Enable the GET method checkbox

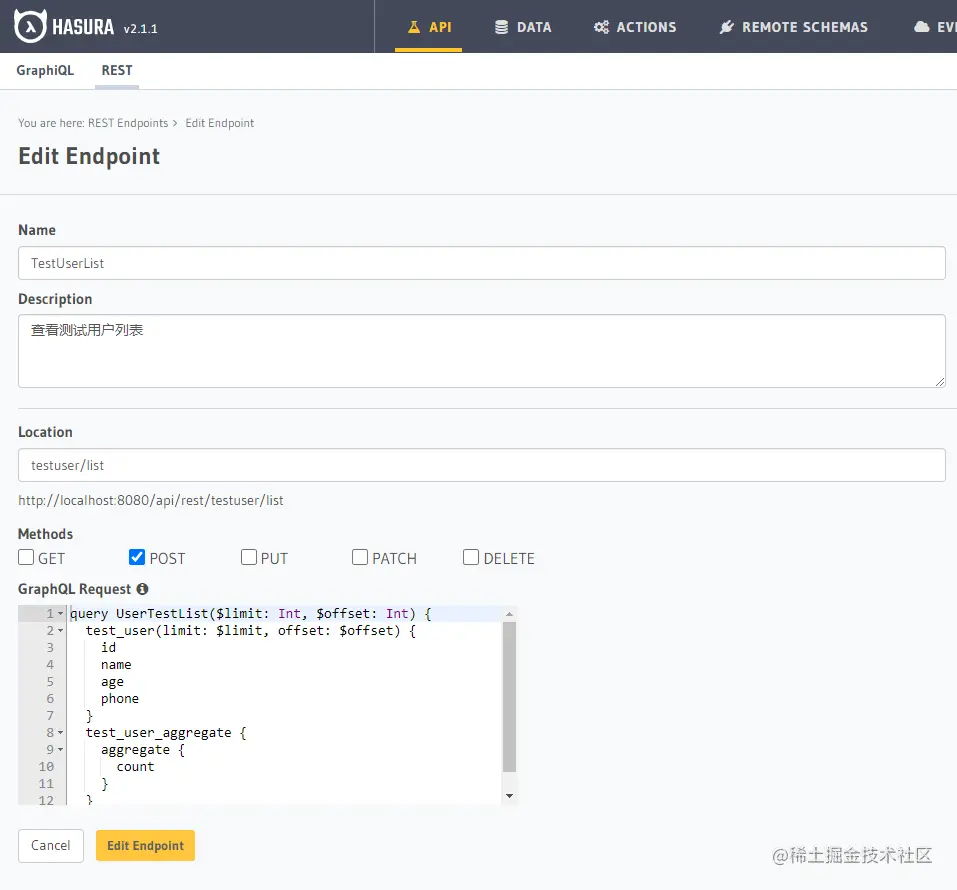(26, 557)
